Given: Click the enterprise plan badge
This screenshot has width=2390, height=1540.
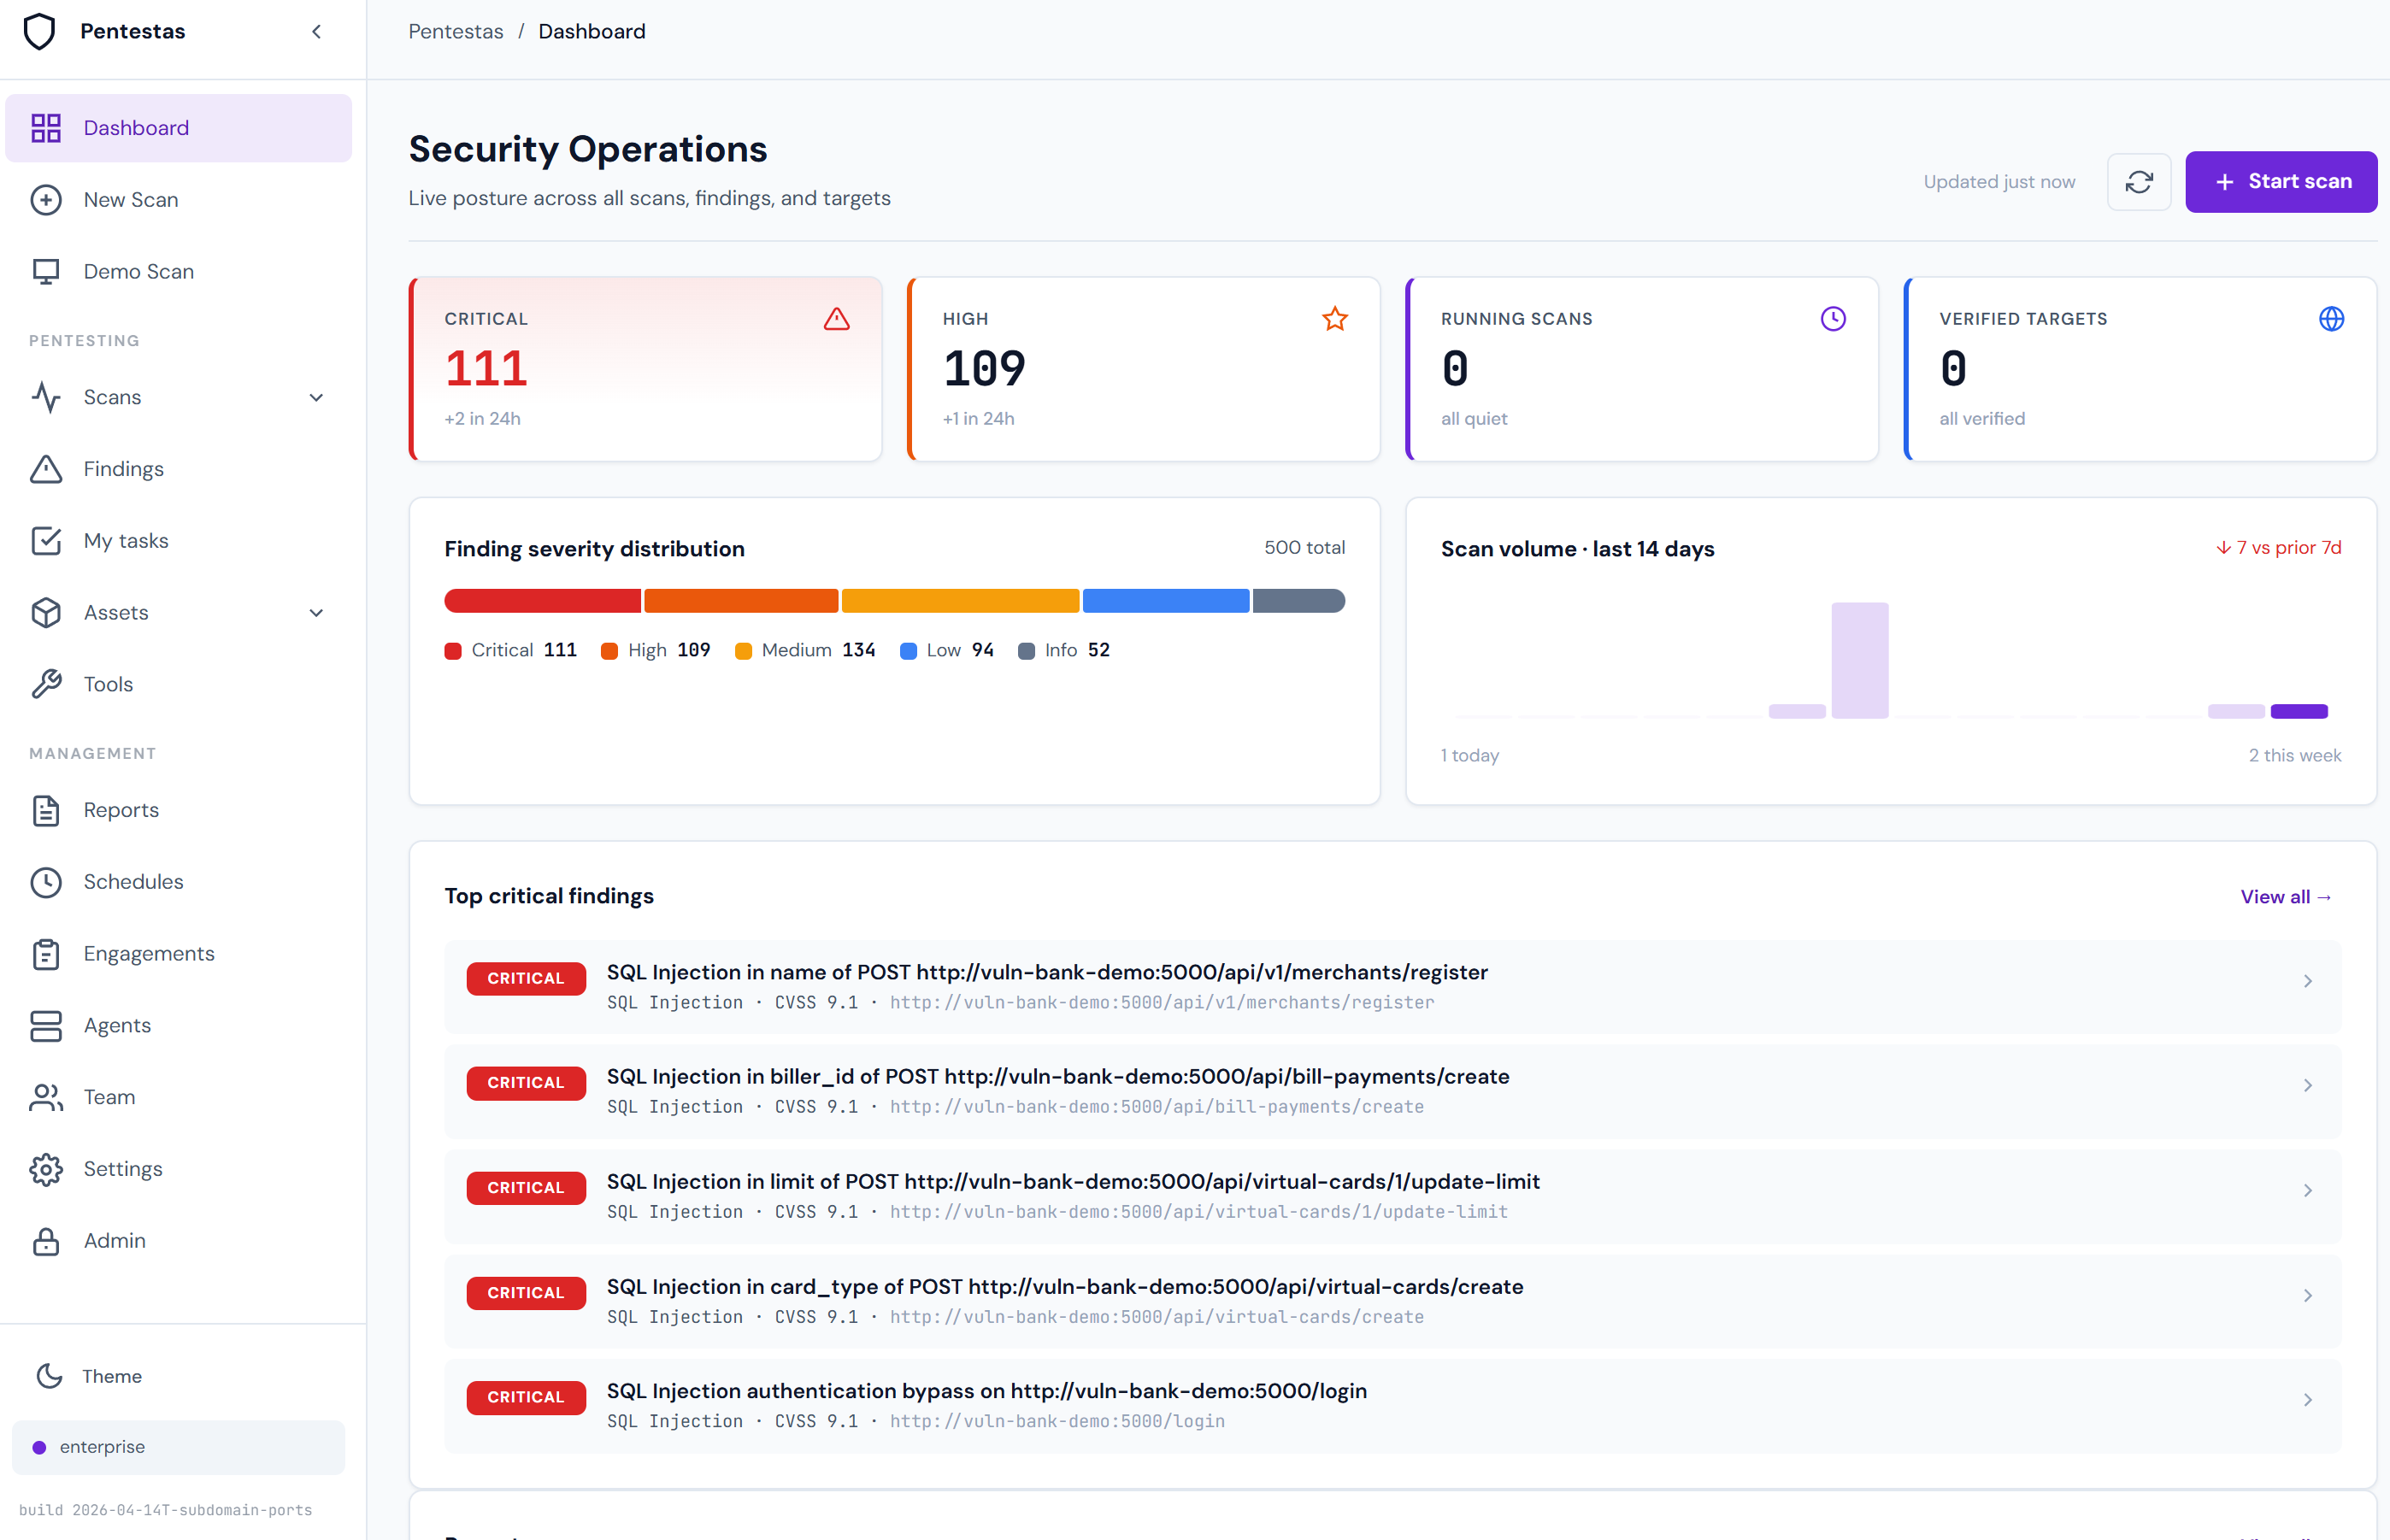Looking at the screenshot, I should point(179,1447).
